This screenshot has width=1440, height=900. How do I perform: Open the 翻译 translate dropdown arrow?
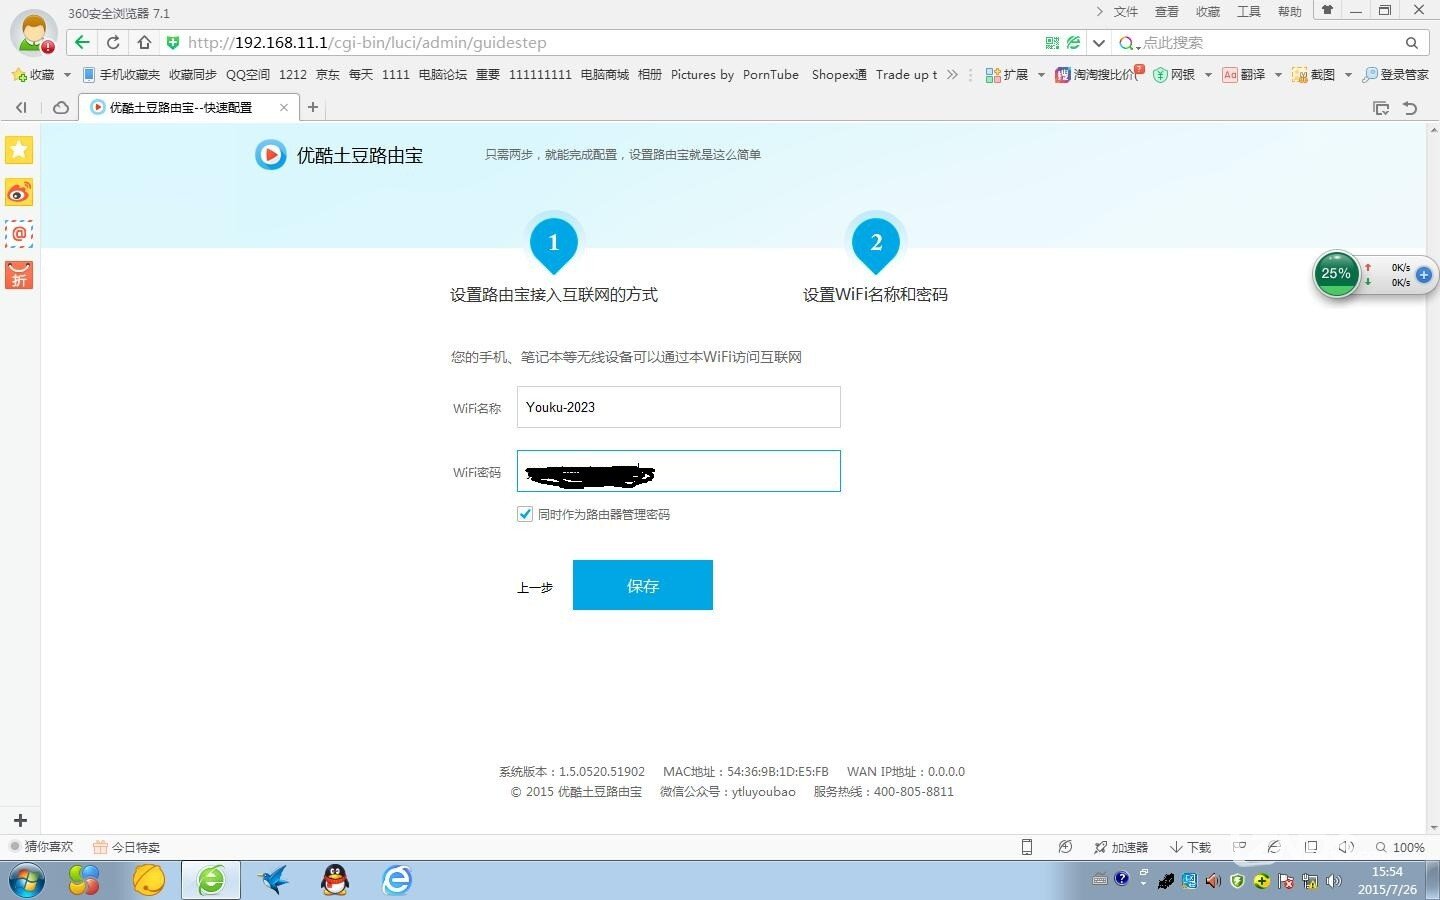point(1278,75)
